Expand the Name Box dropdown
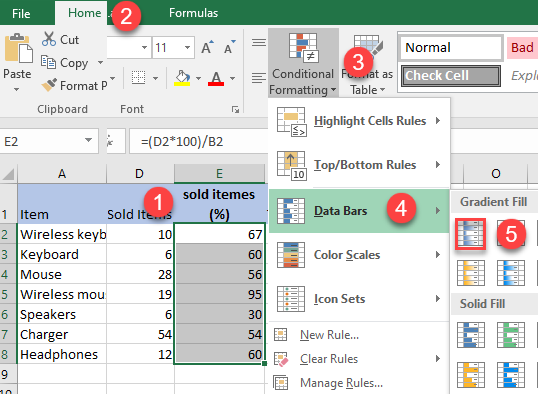Screen dimensions: 538x394 click(89, 140)
